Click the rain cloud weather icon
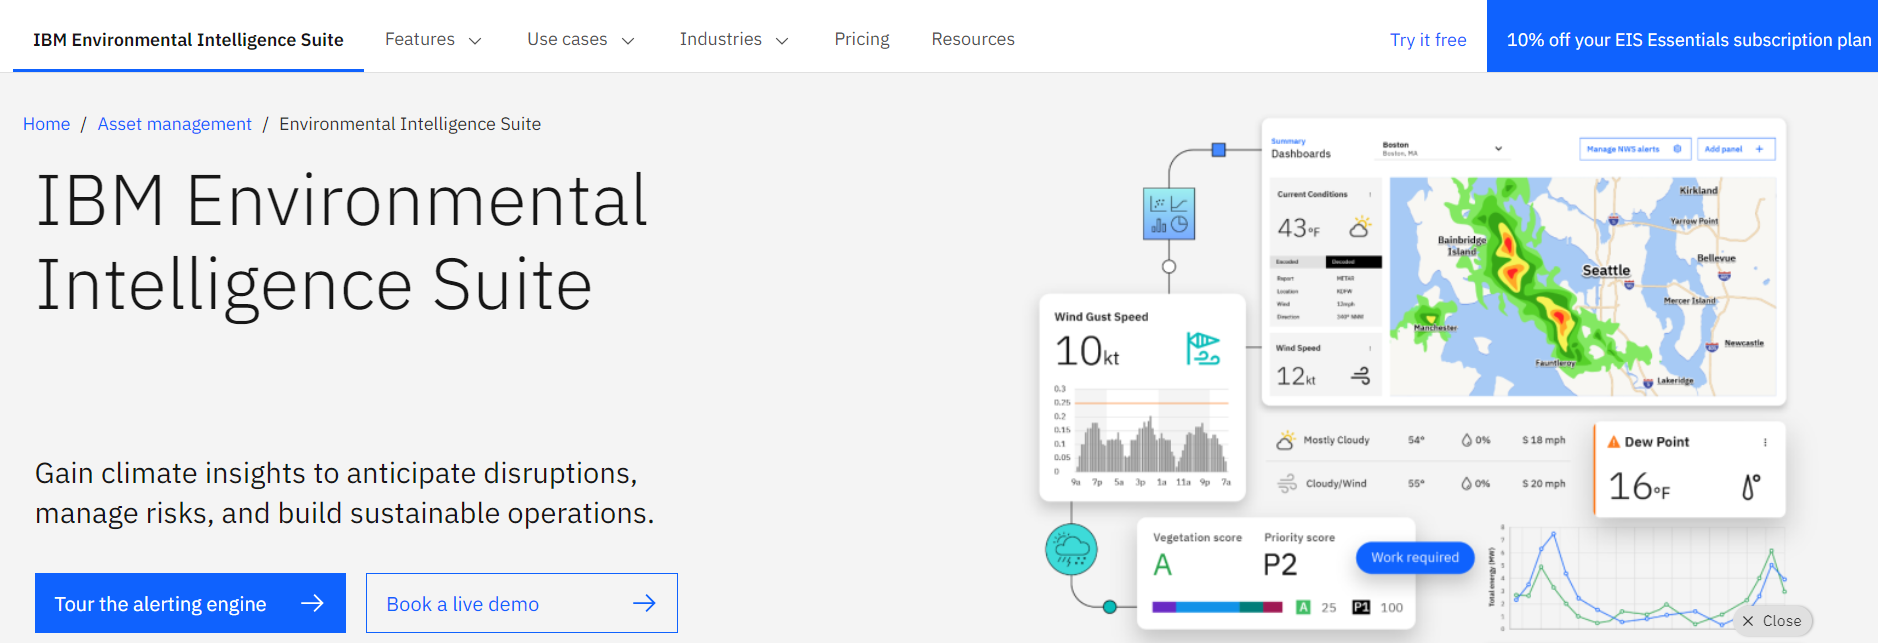Viewport: 1878px width, 643px height. pyautogui.click(x=1071, y=549)
